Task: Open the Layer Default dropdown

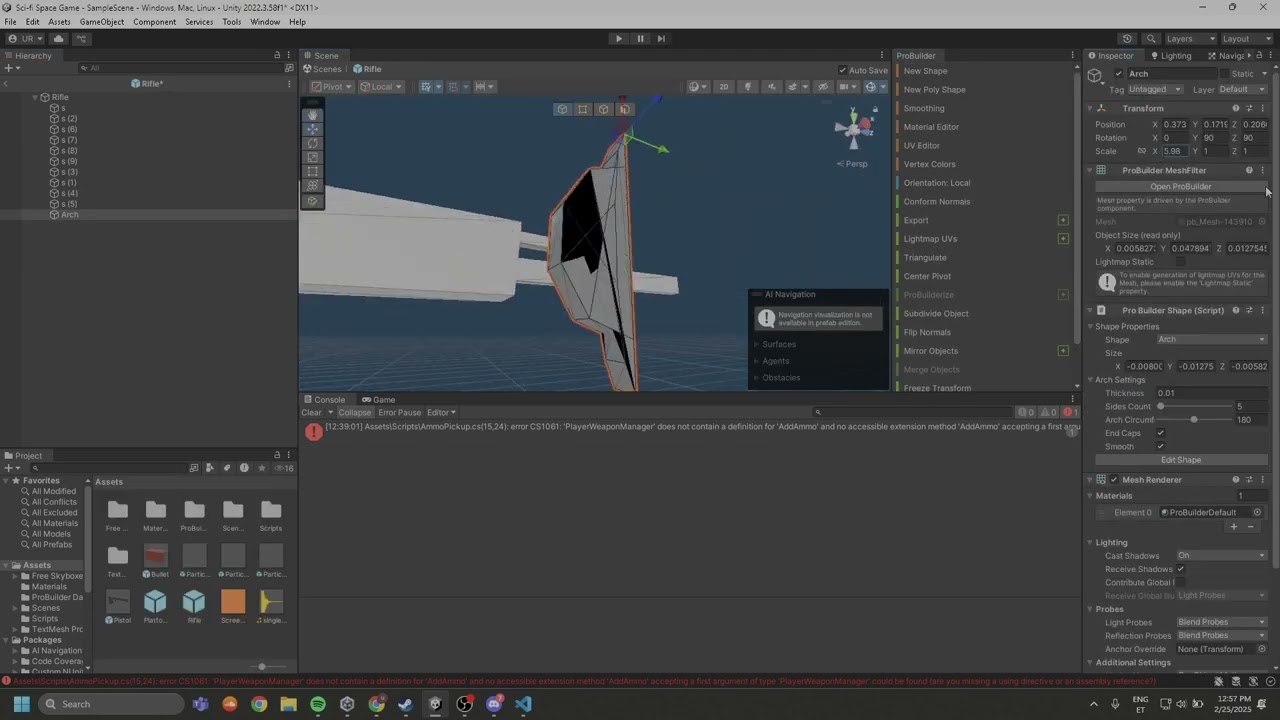Action: pyautogui.click(x=1242, y=89)
